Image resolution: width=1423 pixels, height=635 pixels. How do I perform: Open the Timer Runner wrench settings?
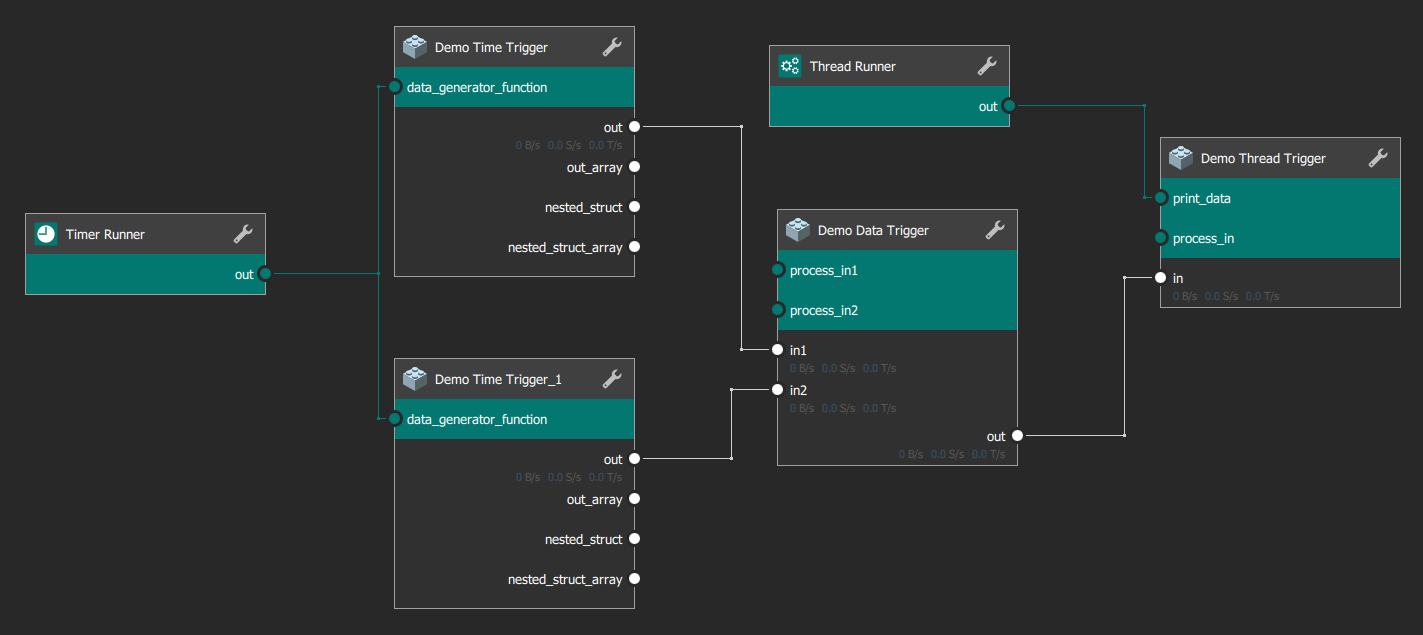[x=243, y=234]
